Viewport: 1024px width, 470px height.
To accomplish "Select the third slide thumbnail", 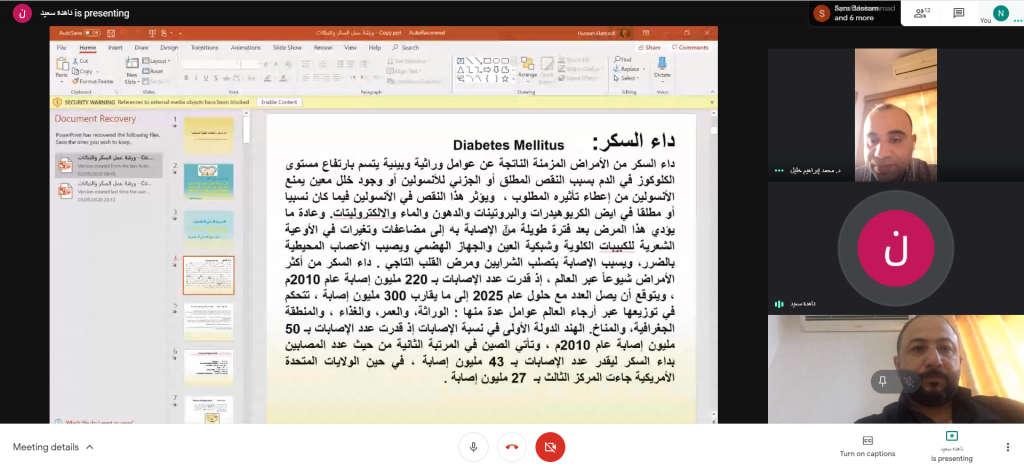I will pyautogui.click(x=208, y=226).
